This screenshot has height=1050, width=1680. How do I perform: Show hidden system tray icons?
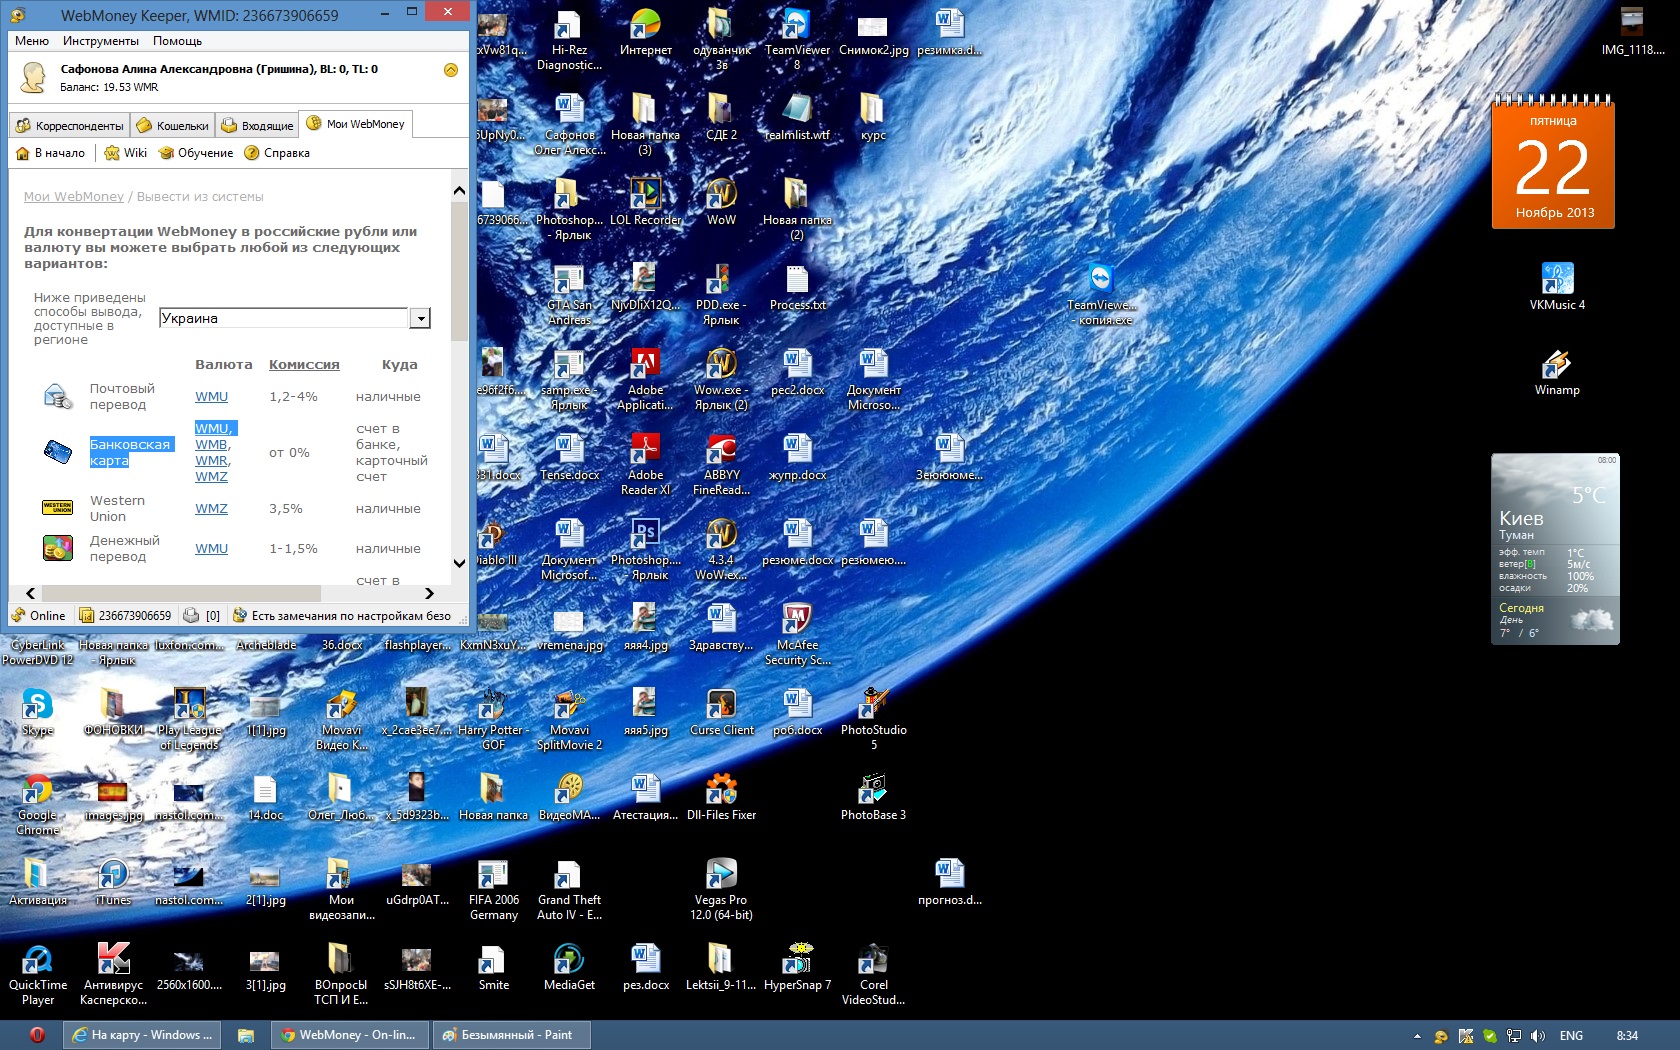click(x=1417, y=1036)
